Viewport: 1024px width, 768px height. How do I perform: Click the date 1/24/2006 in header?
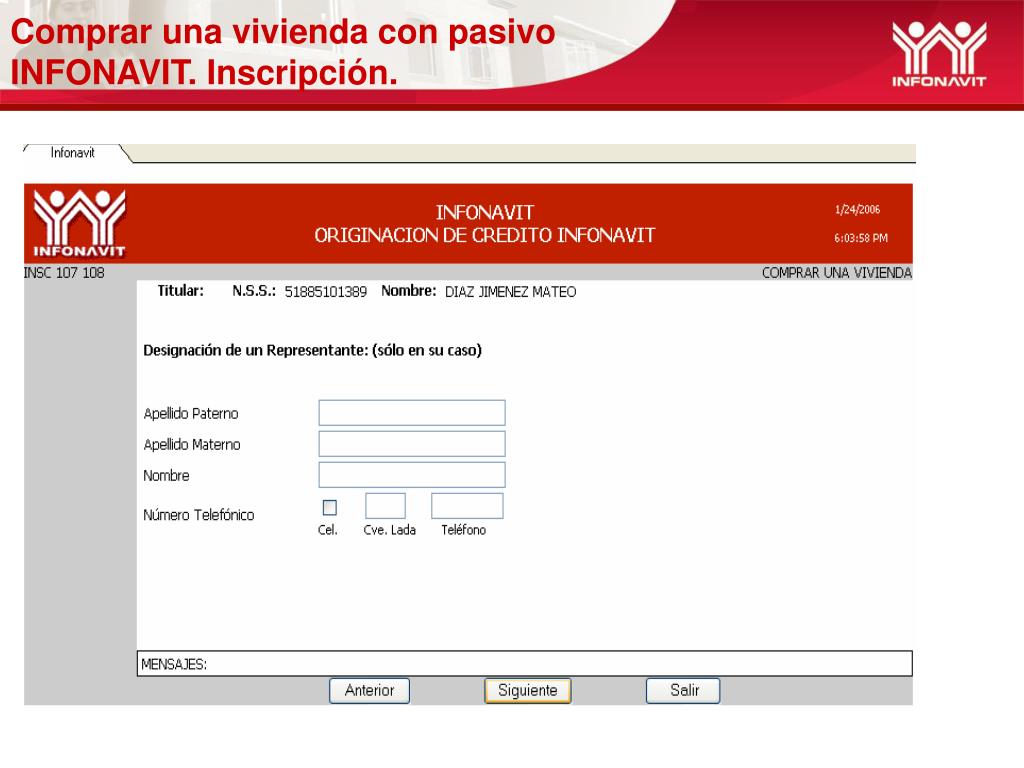click(857, 210)
